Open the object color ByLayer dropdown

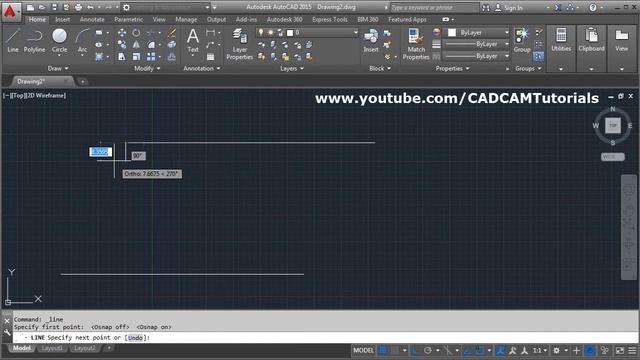507,32
